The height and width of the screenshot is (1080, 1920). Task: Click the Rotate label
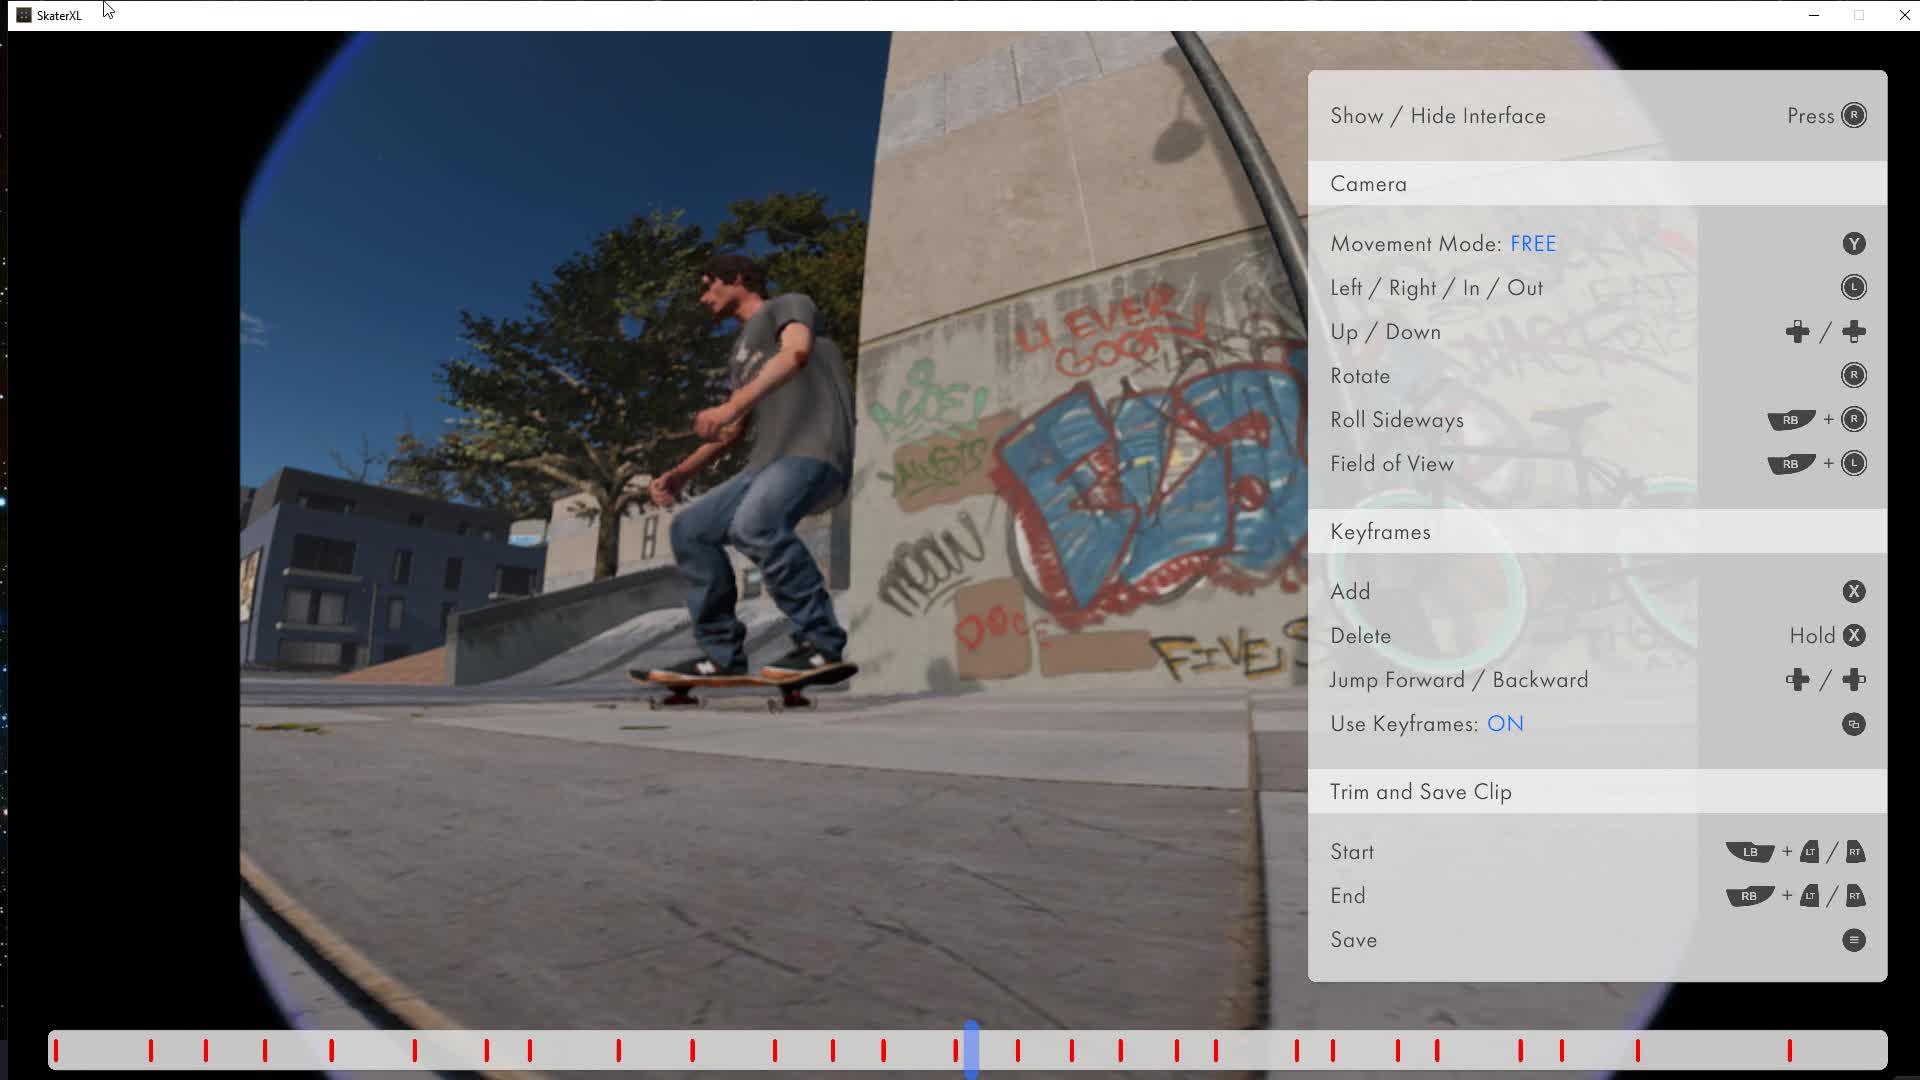click(1360, 376)
